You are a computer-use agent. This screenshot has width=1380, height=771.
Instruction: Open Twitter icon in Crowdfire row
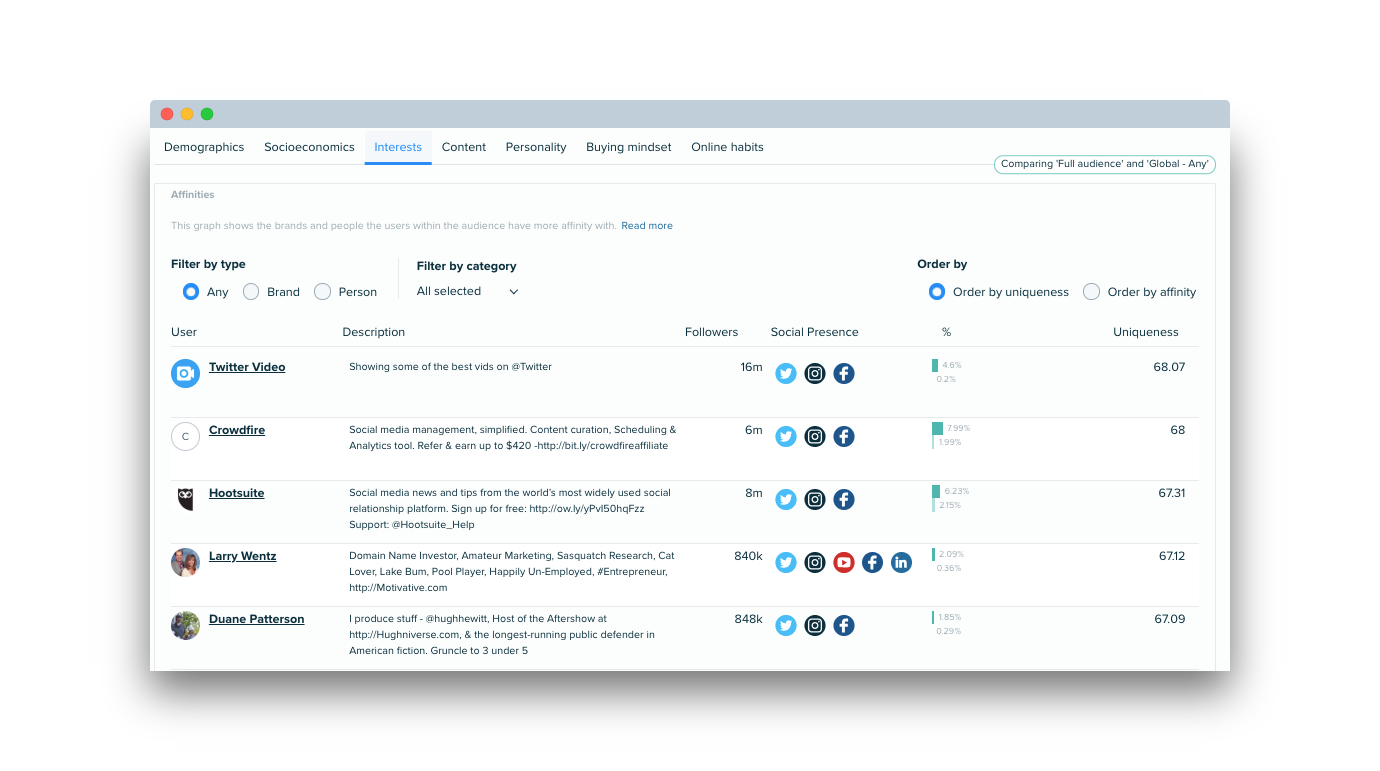786,437
